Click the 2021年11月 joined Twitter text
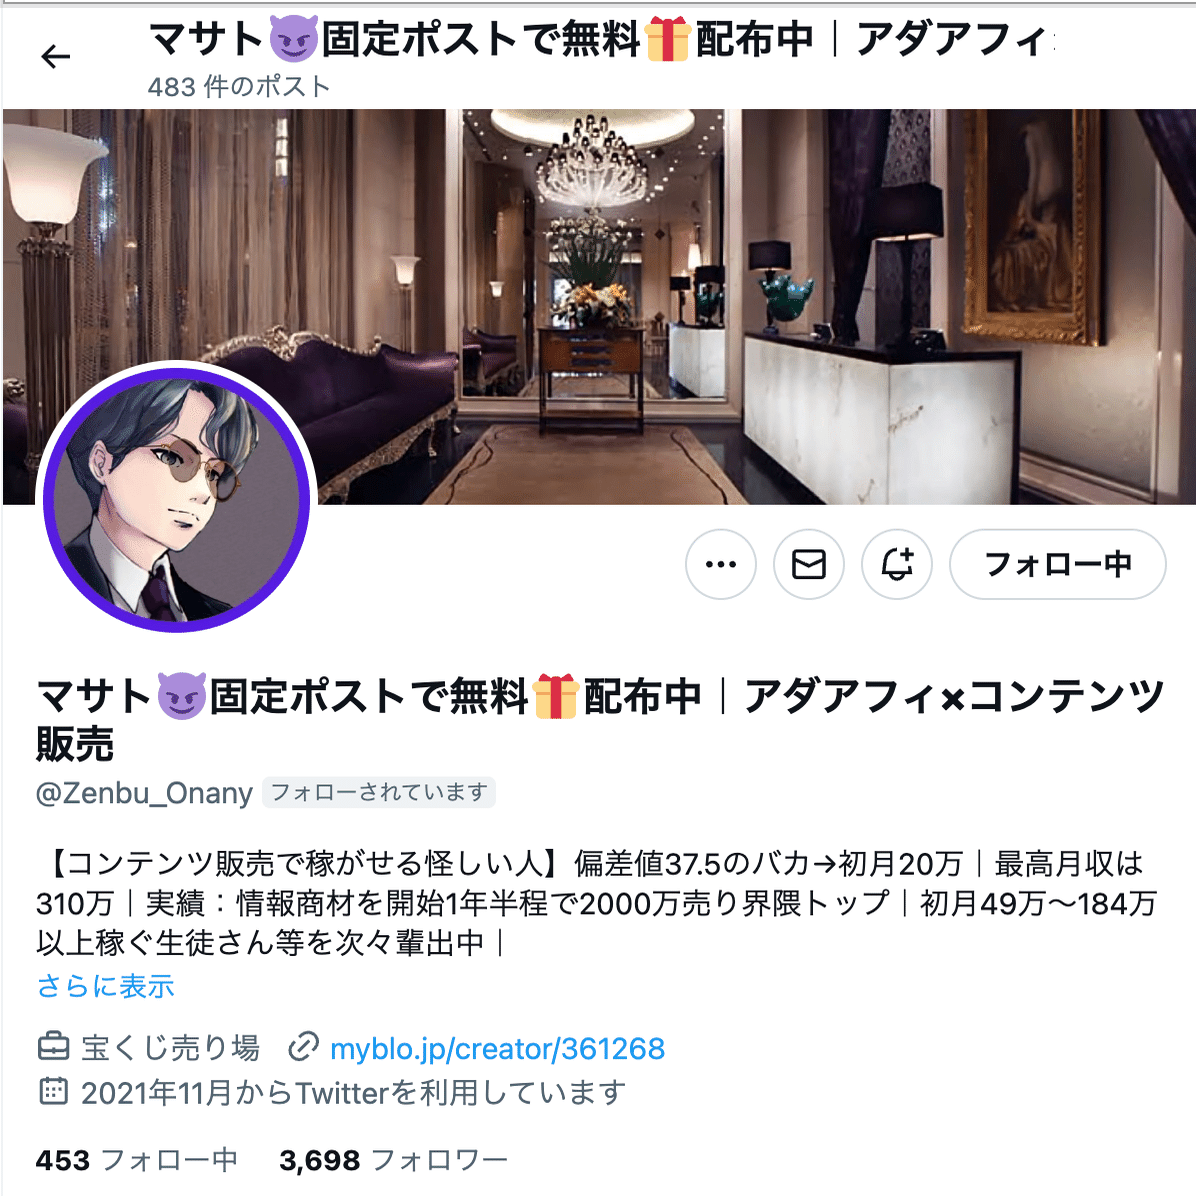Screen dimensions: 1196x1196 pos(354,1093)
